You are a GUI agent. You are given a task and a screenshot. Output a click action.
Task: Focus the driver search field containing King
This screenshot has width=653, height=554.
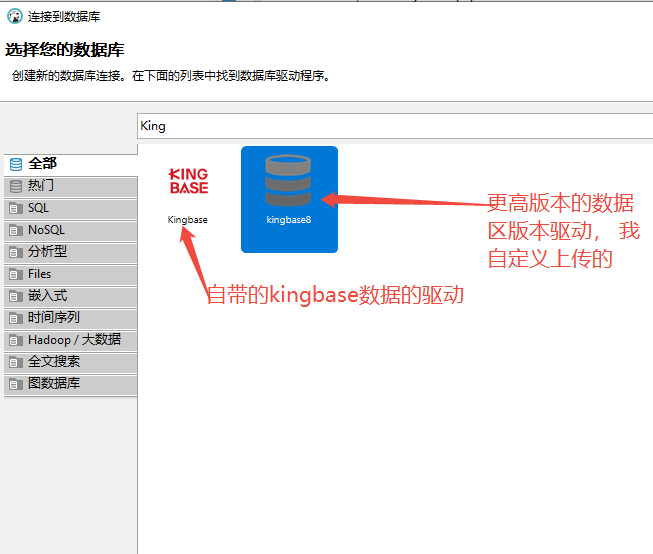[395, 126]
